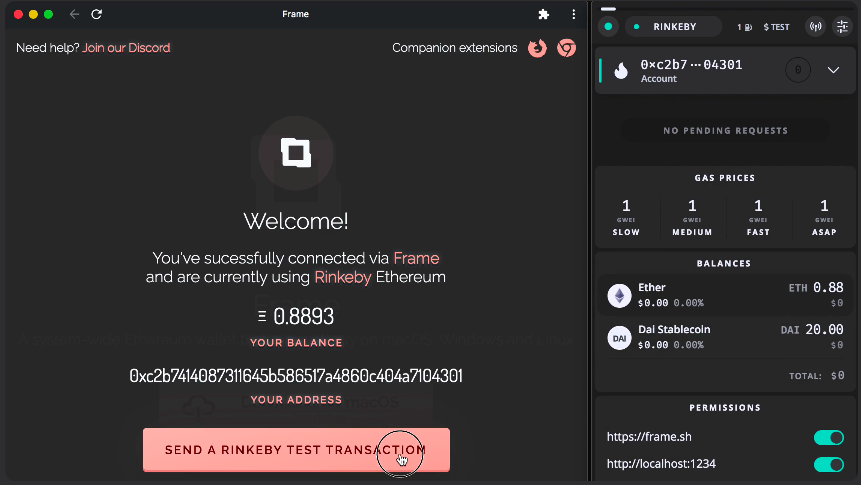Select the FAST gas price
This screenshot has width=861, height=485.
coord(758,218)
